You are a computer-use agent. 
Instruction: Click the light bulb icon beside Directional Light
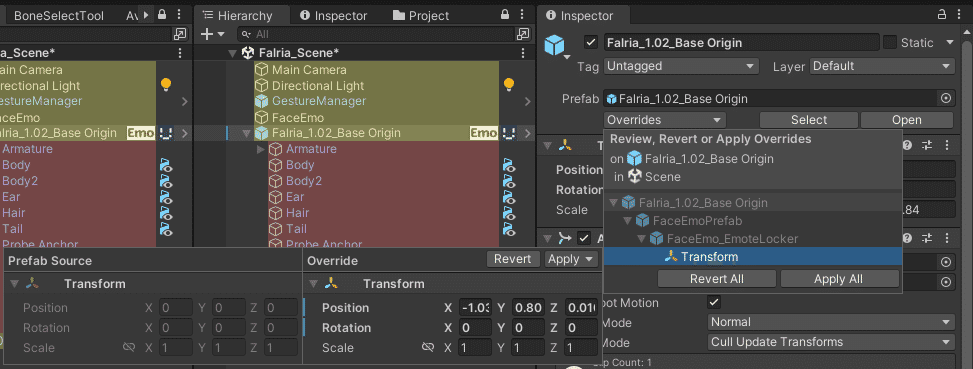click(x=509, y=85)
